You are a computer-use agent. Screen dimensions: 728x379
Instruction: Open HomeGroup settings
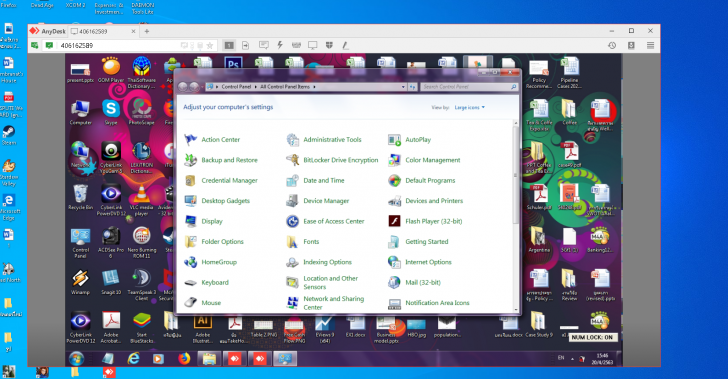click(210, 262)
